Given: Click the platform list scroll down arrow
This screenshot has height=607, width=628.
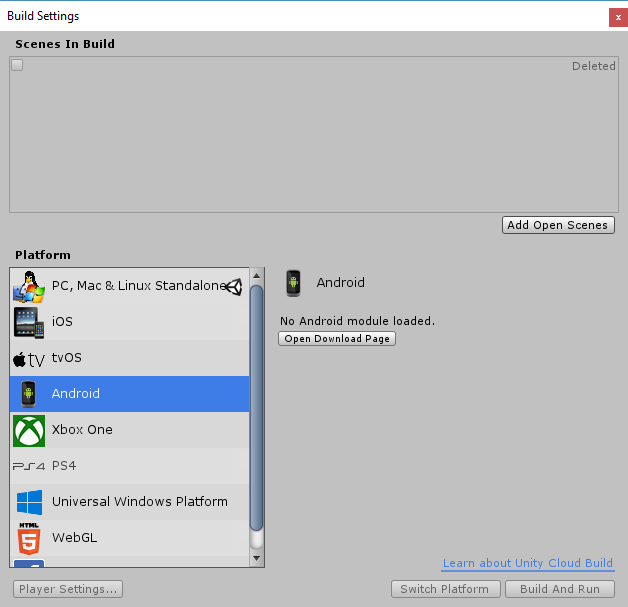Looking at the screenshot, I should coord(257,558).
